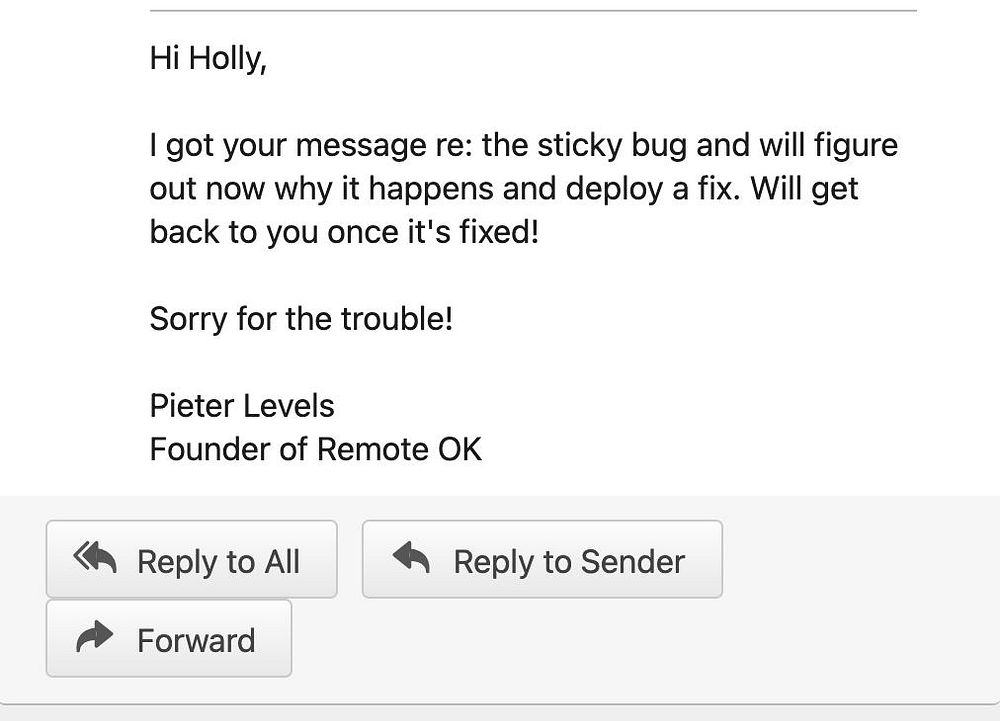Click the "Pieter Levels" signature name
1000x721 pixels.
[x=242, y=405]
